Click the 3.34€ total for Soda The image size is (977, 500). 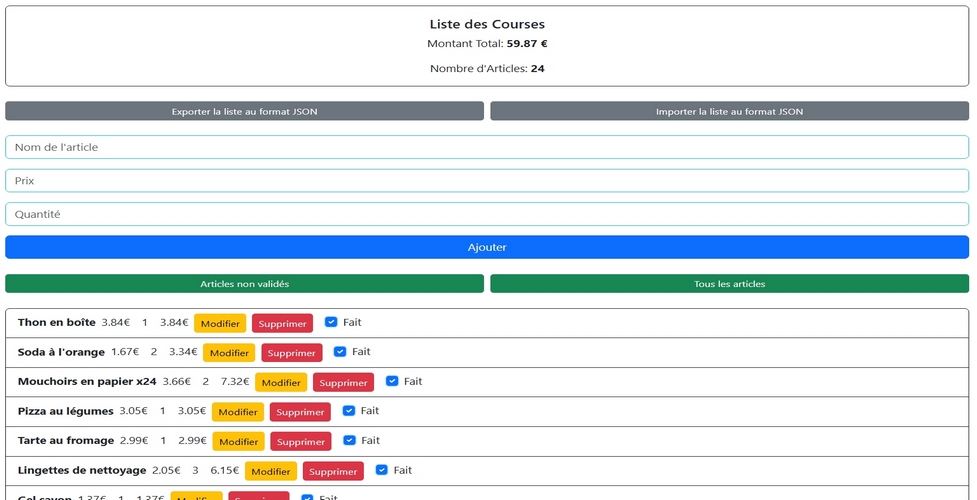pos(183,352)
